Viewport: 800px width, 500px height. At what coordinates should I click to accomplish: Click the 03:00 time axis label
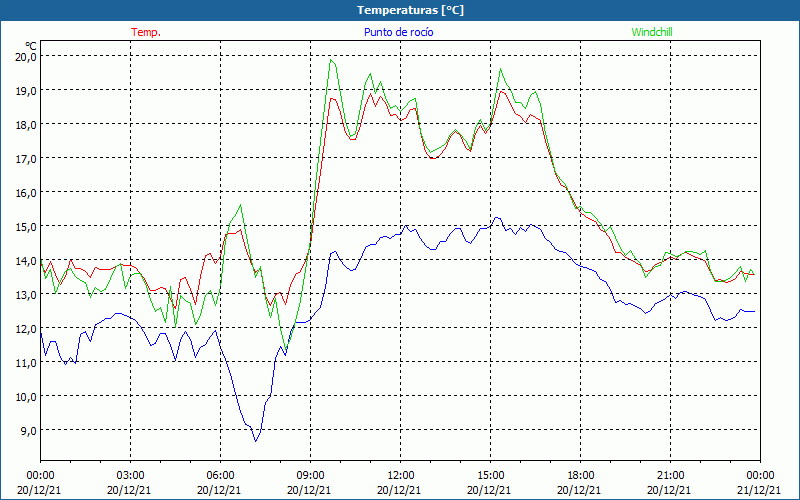pos(130,475)
